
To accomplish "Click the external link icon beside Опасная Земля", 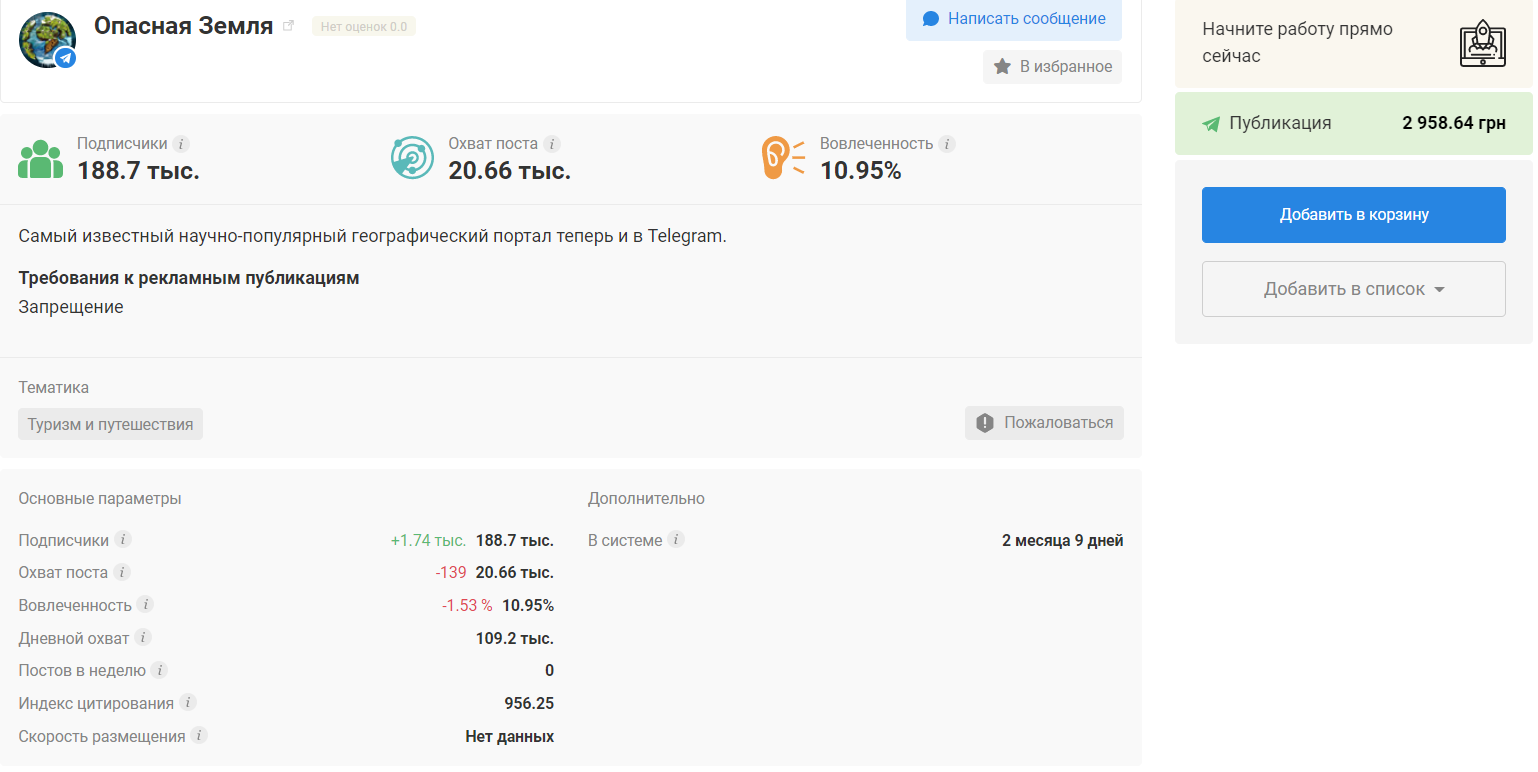I will (289, 26).
